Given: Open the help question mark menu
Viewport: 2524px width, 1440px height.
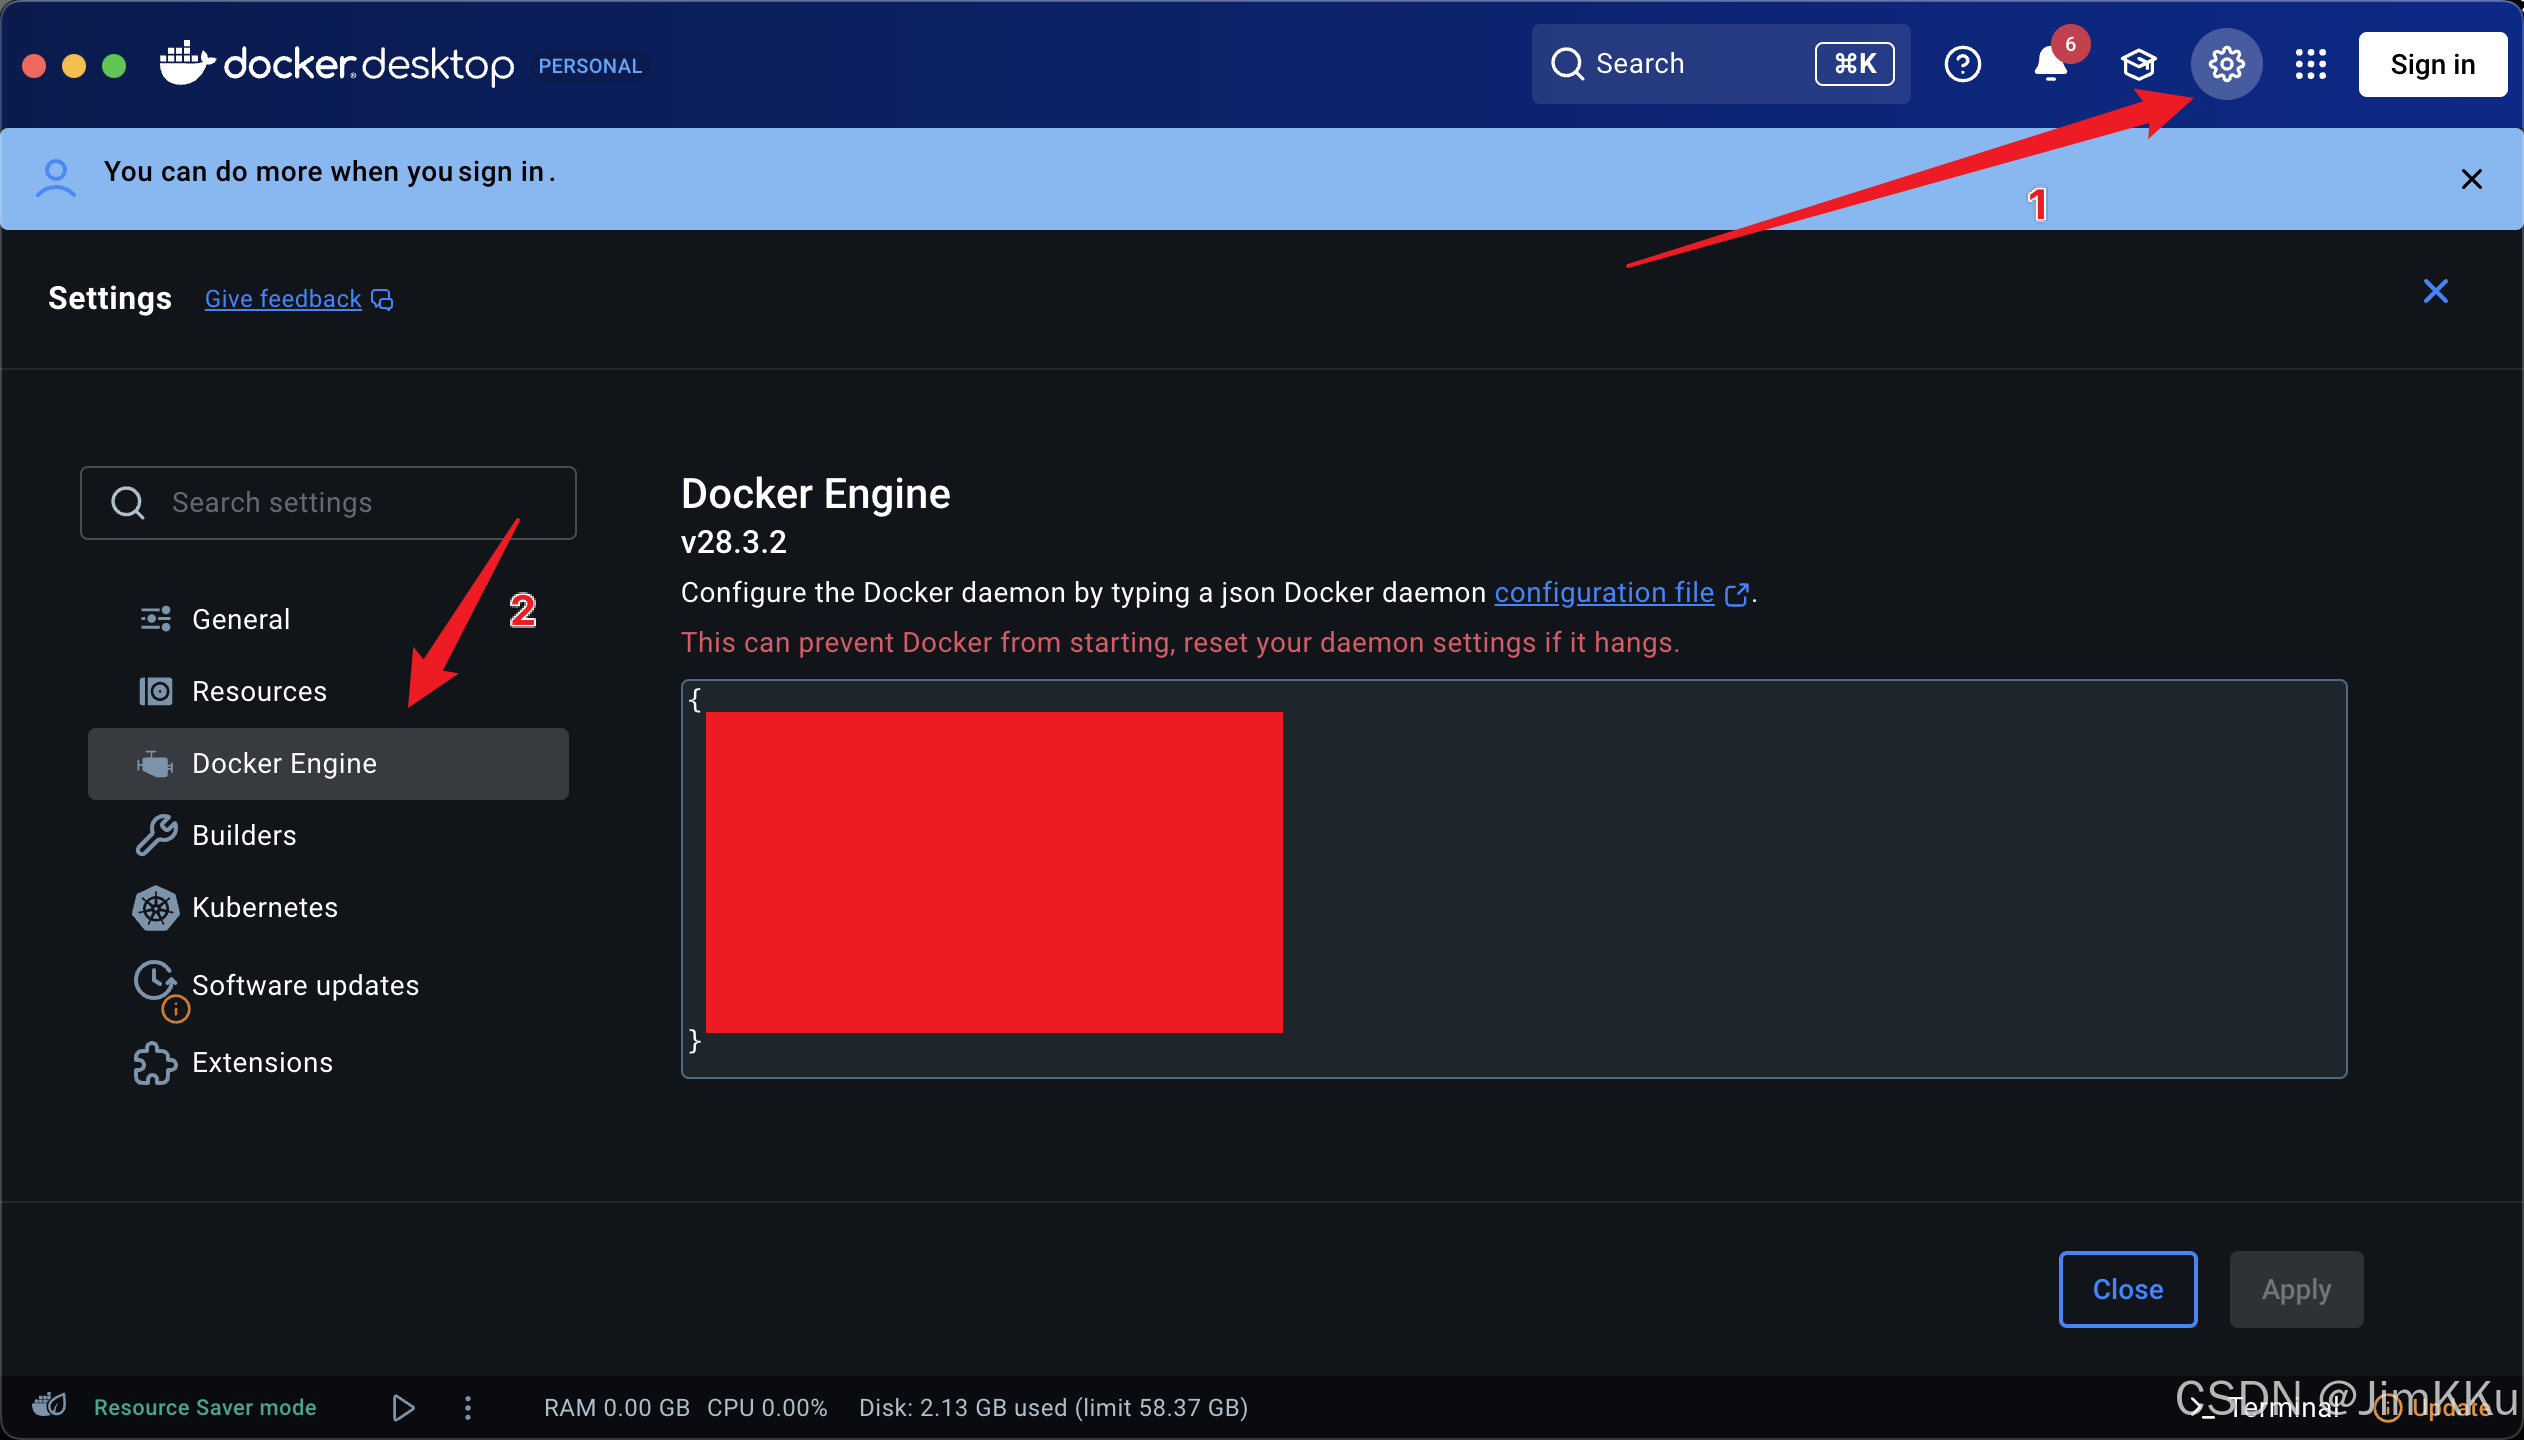Looking at the screenshot, I should pos(1962,64).
